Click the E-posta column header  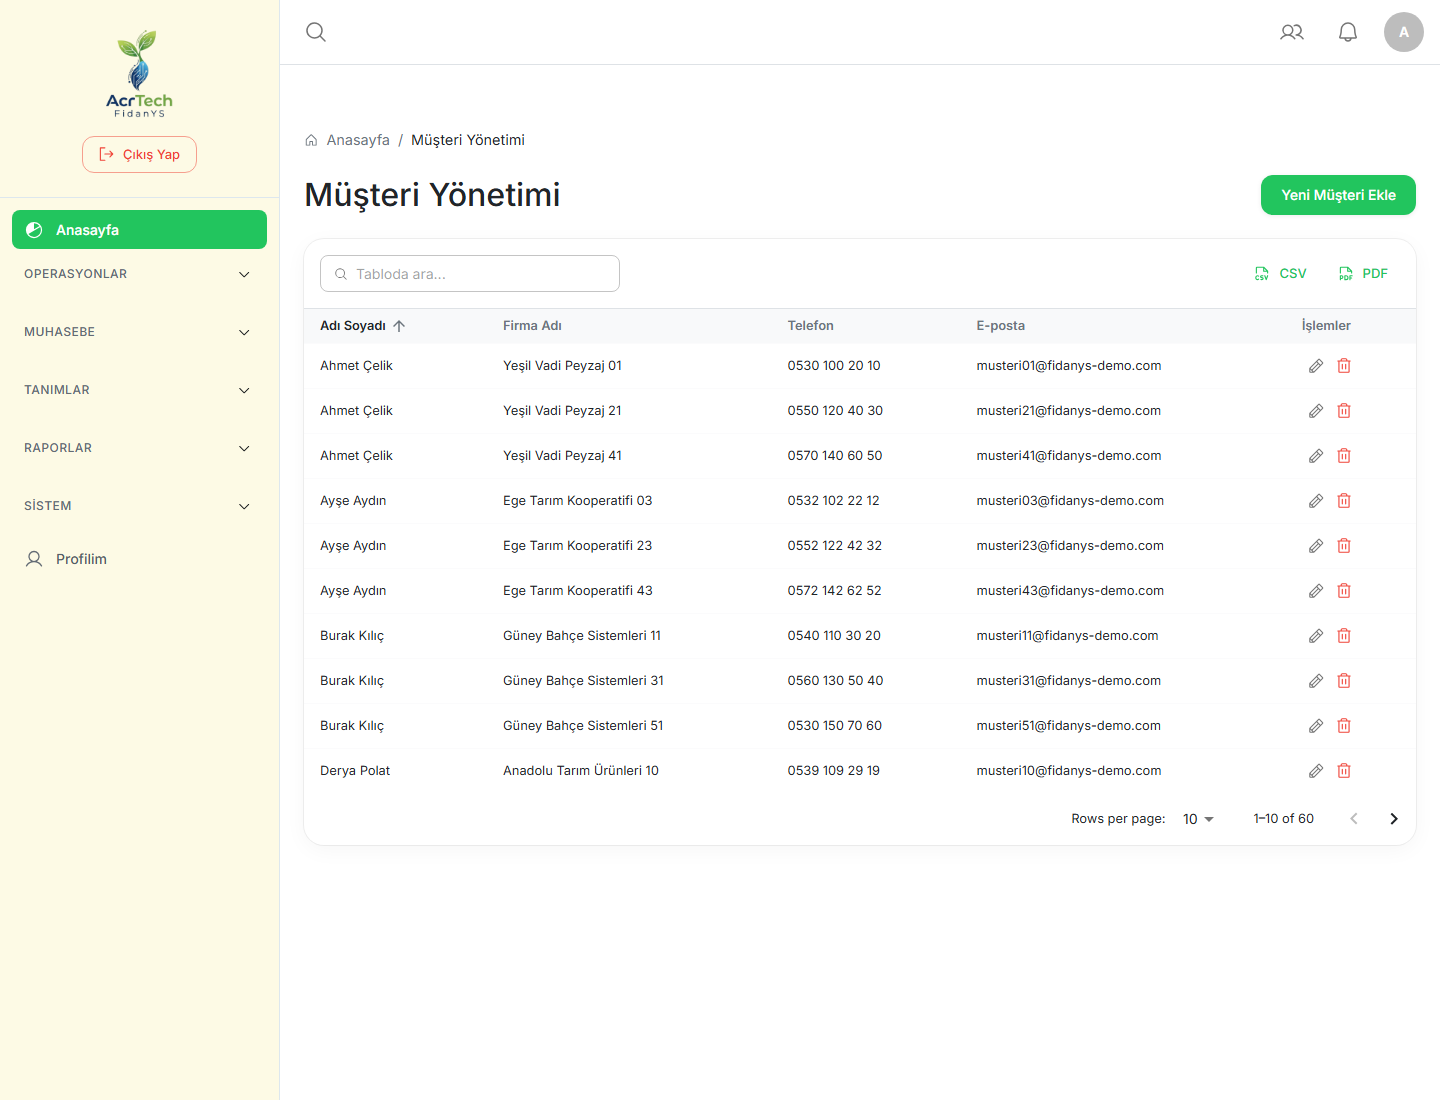1000,326
